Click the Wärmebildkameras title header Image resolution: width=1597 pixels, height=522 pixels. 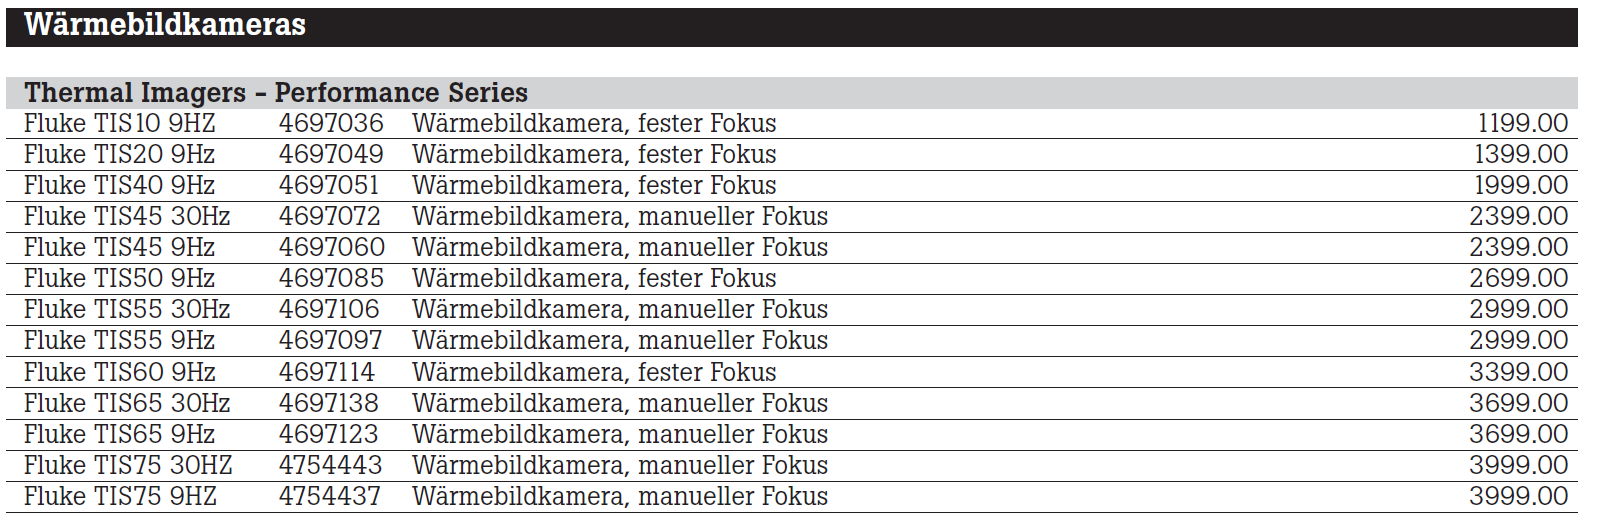[x=165, y=25]
